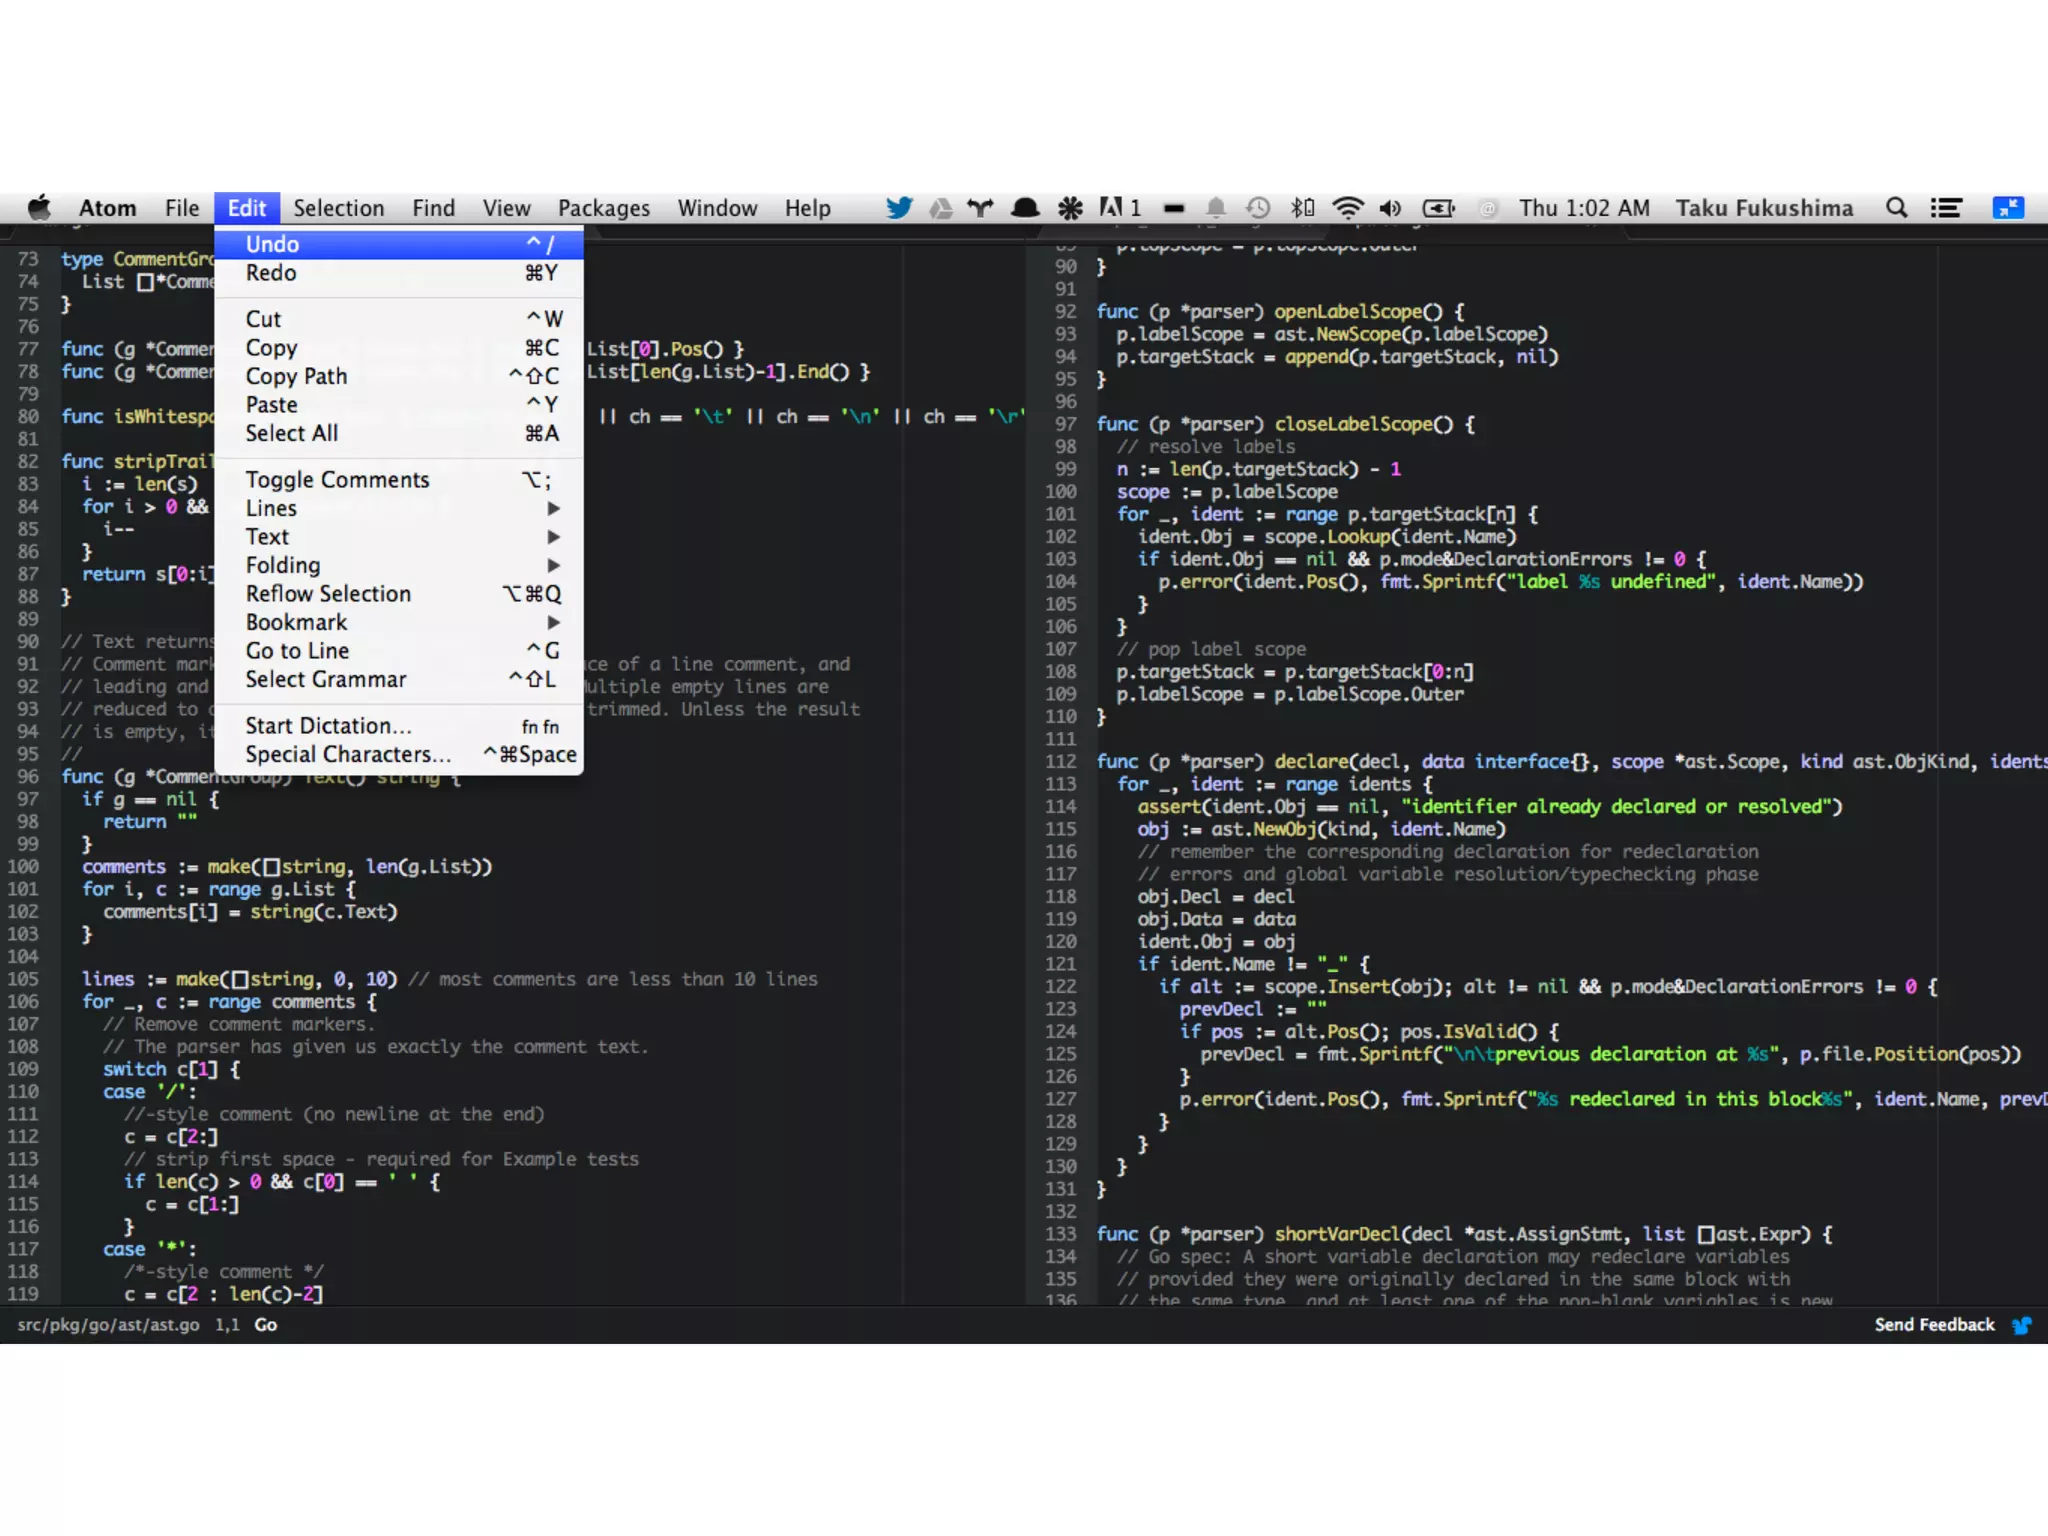
Task: Click the battery charging status icon
Action: point(1438,208)
